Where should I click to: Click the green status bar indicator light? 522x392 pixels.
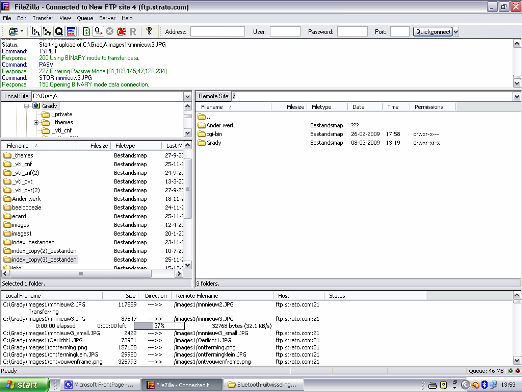pyautogui.click(x=510, y=371)
